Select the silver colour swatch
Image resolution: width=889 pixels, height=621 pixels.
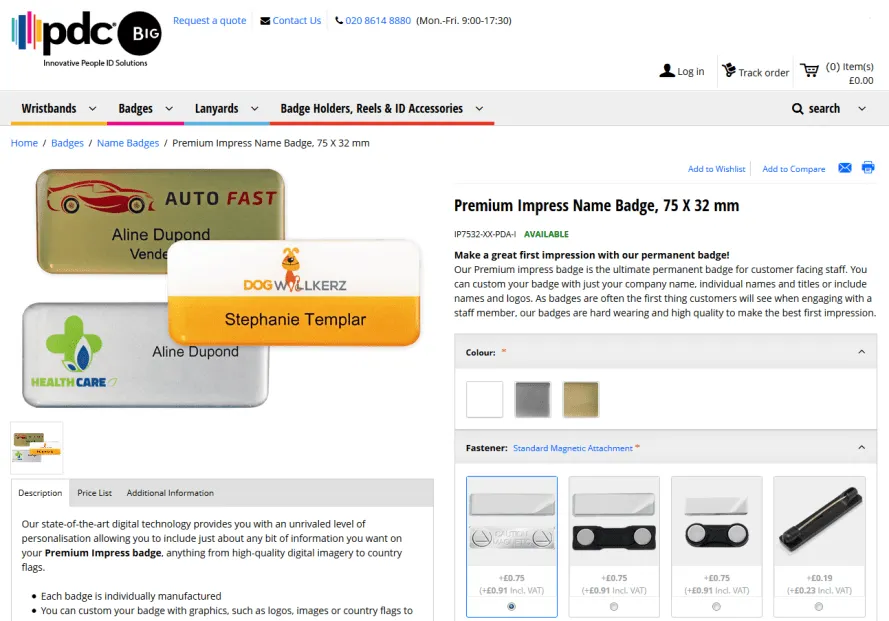click(x=532, y=399)
